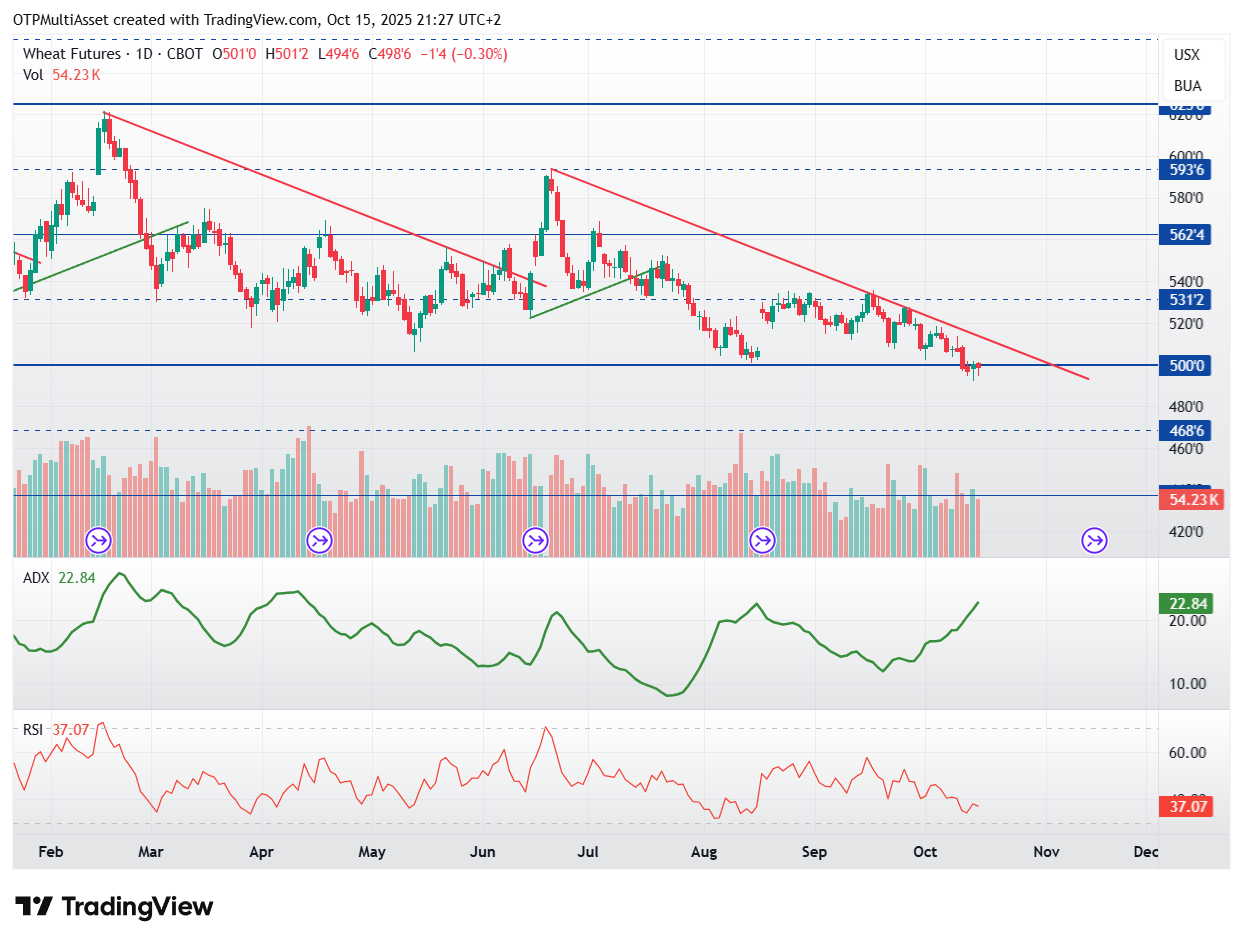Click the 468'6 price level label
The height and width of the screenshot is (944, 1243).
(x=1187, y=431)
